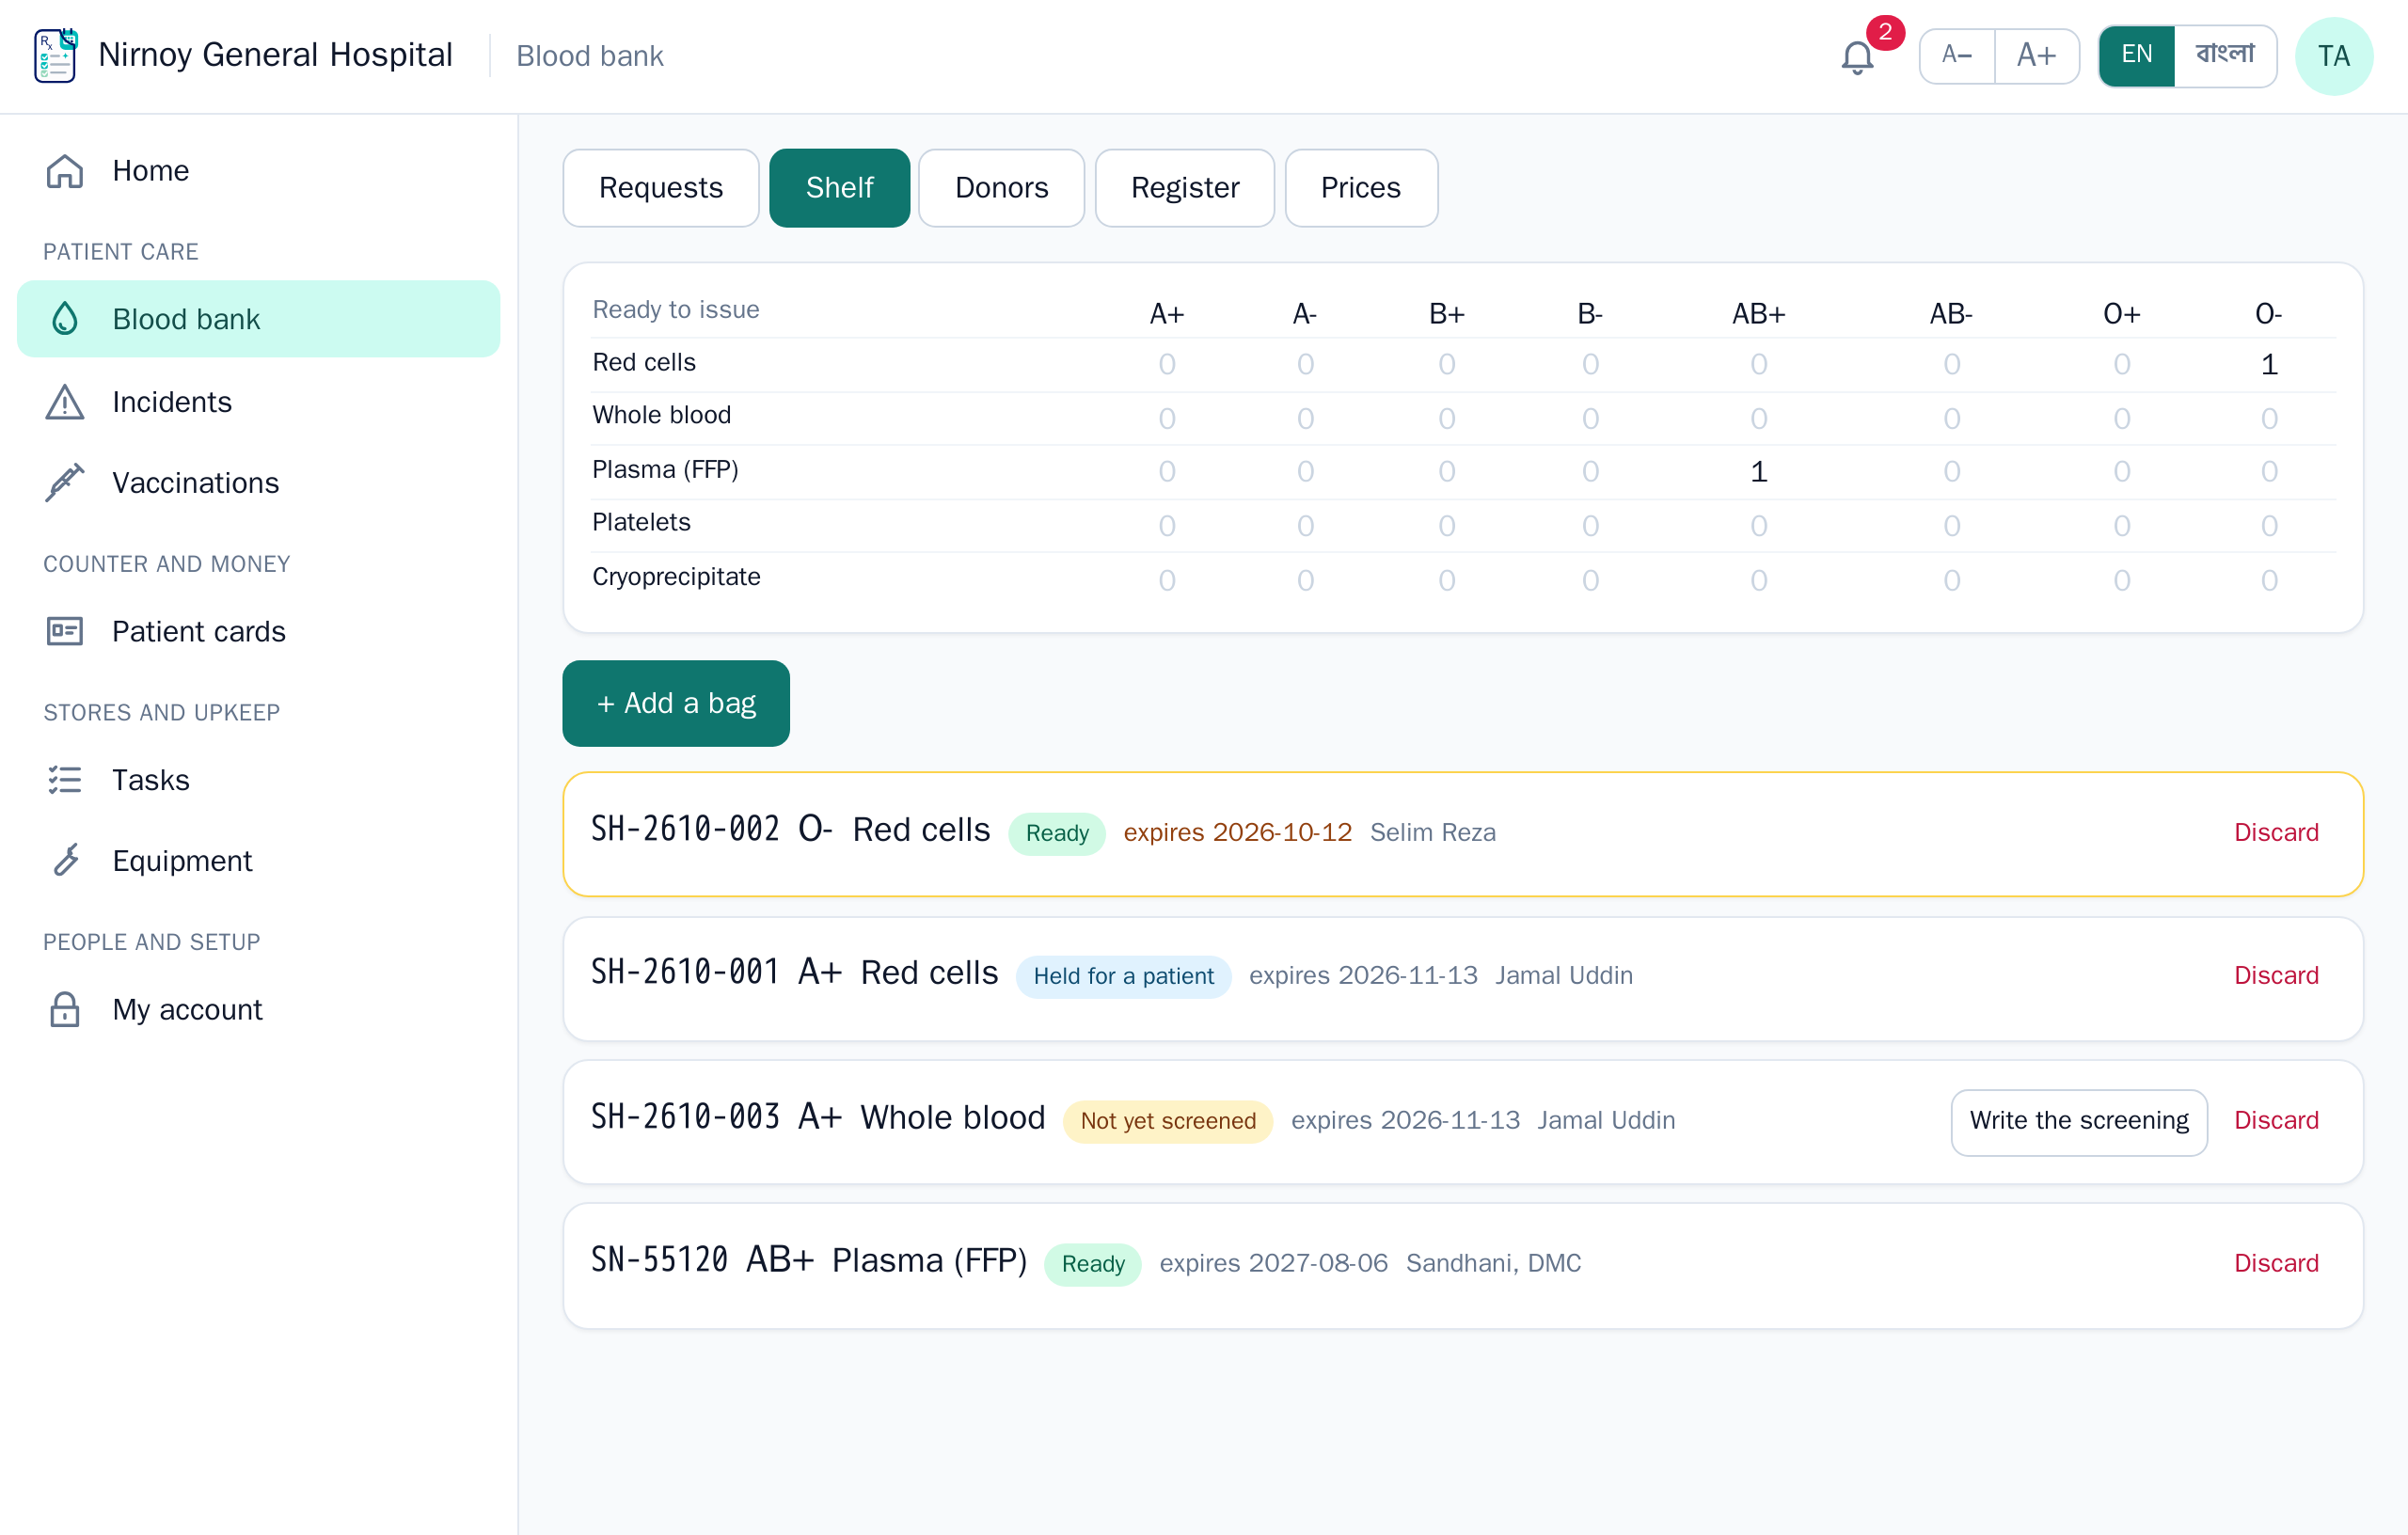Click the Vaccinations syringe icon

(x=65, y=483)
